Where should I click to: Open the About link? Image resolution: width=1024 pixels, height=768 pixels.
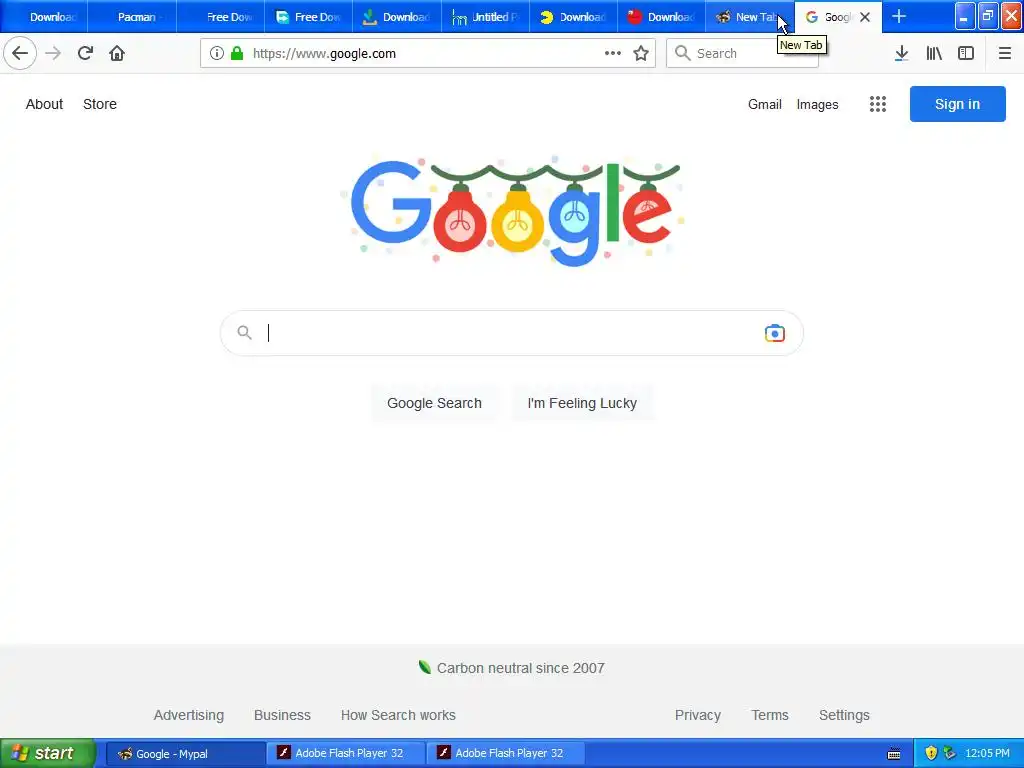[44, 104]
